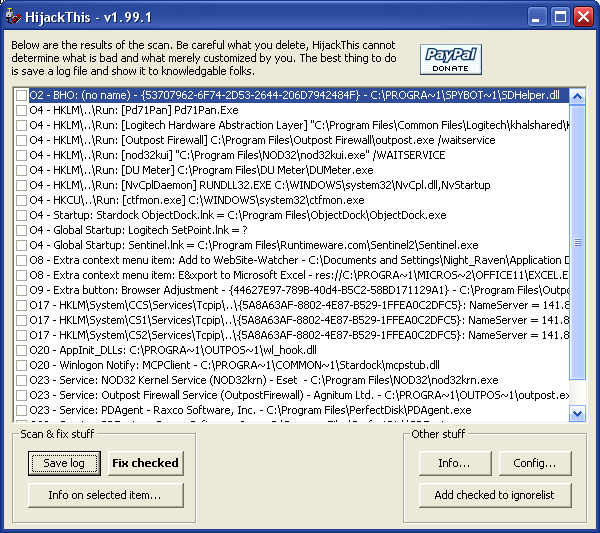
Task: Click the Save log button
Action: (64, 463)
